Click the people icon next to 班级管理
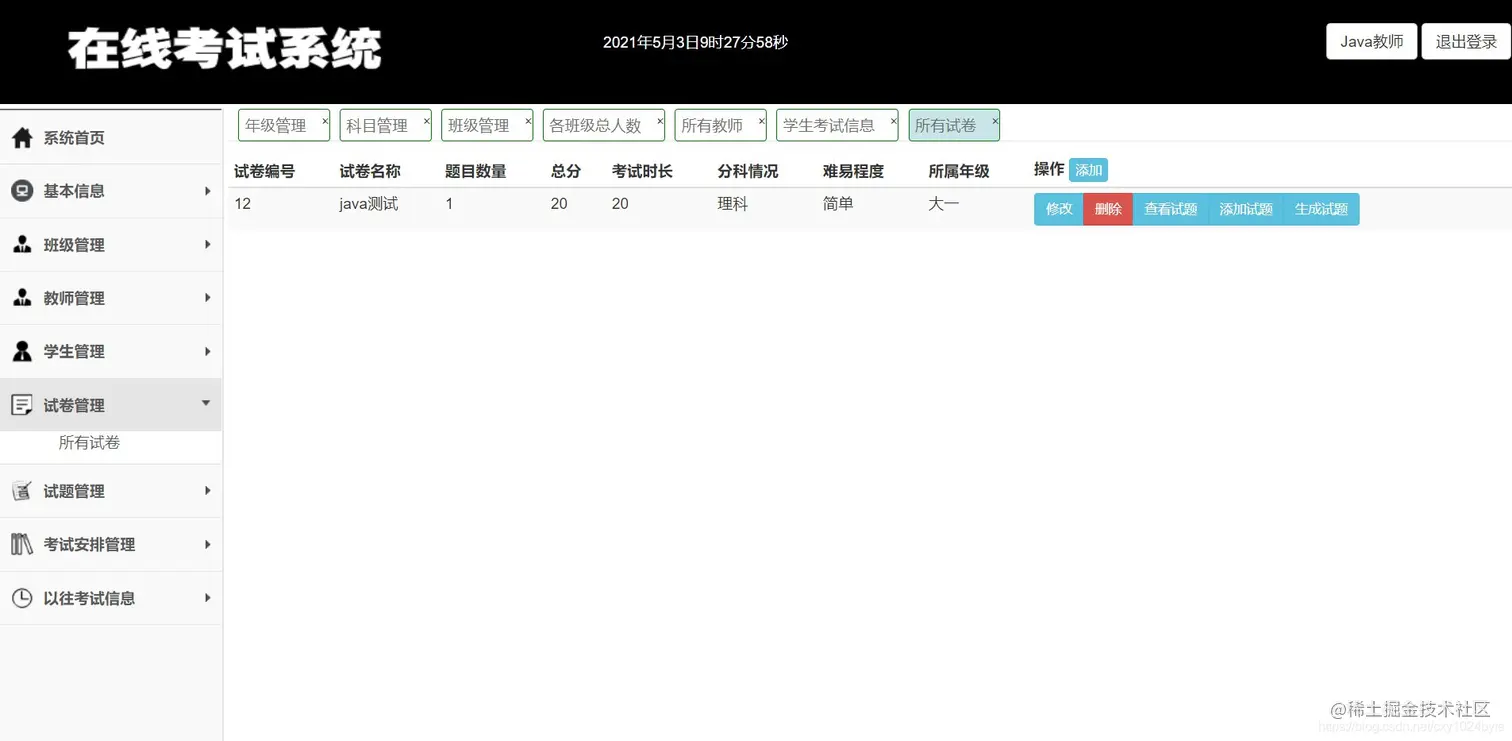The image size is (1512, 741). pyautogui.click(x=22, y=245)
